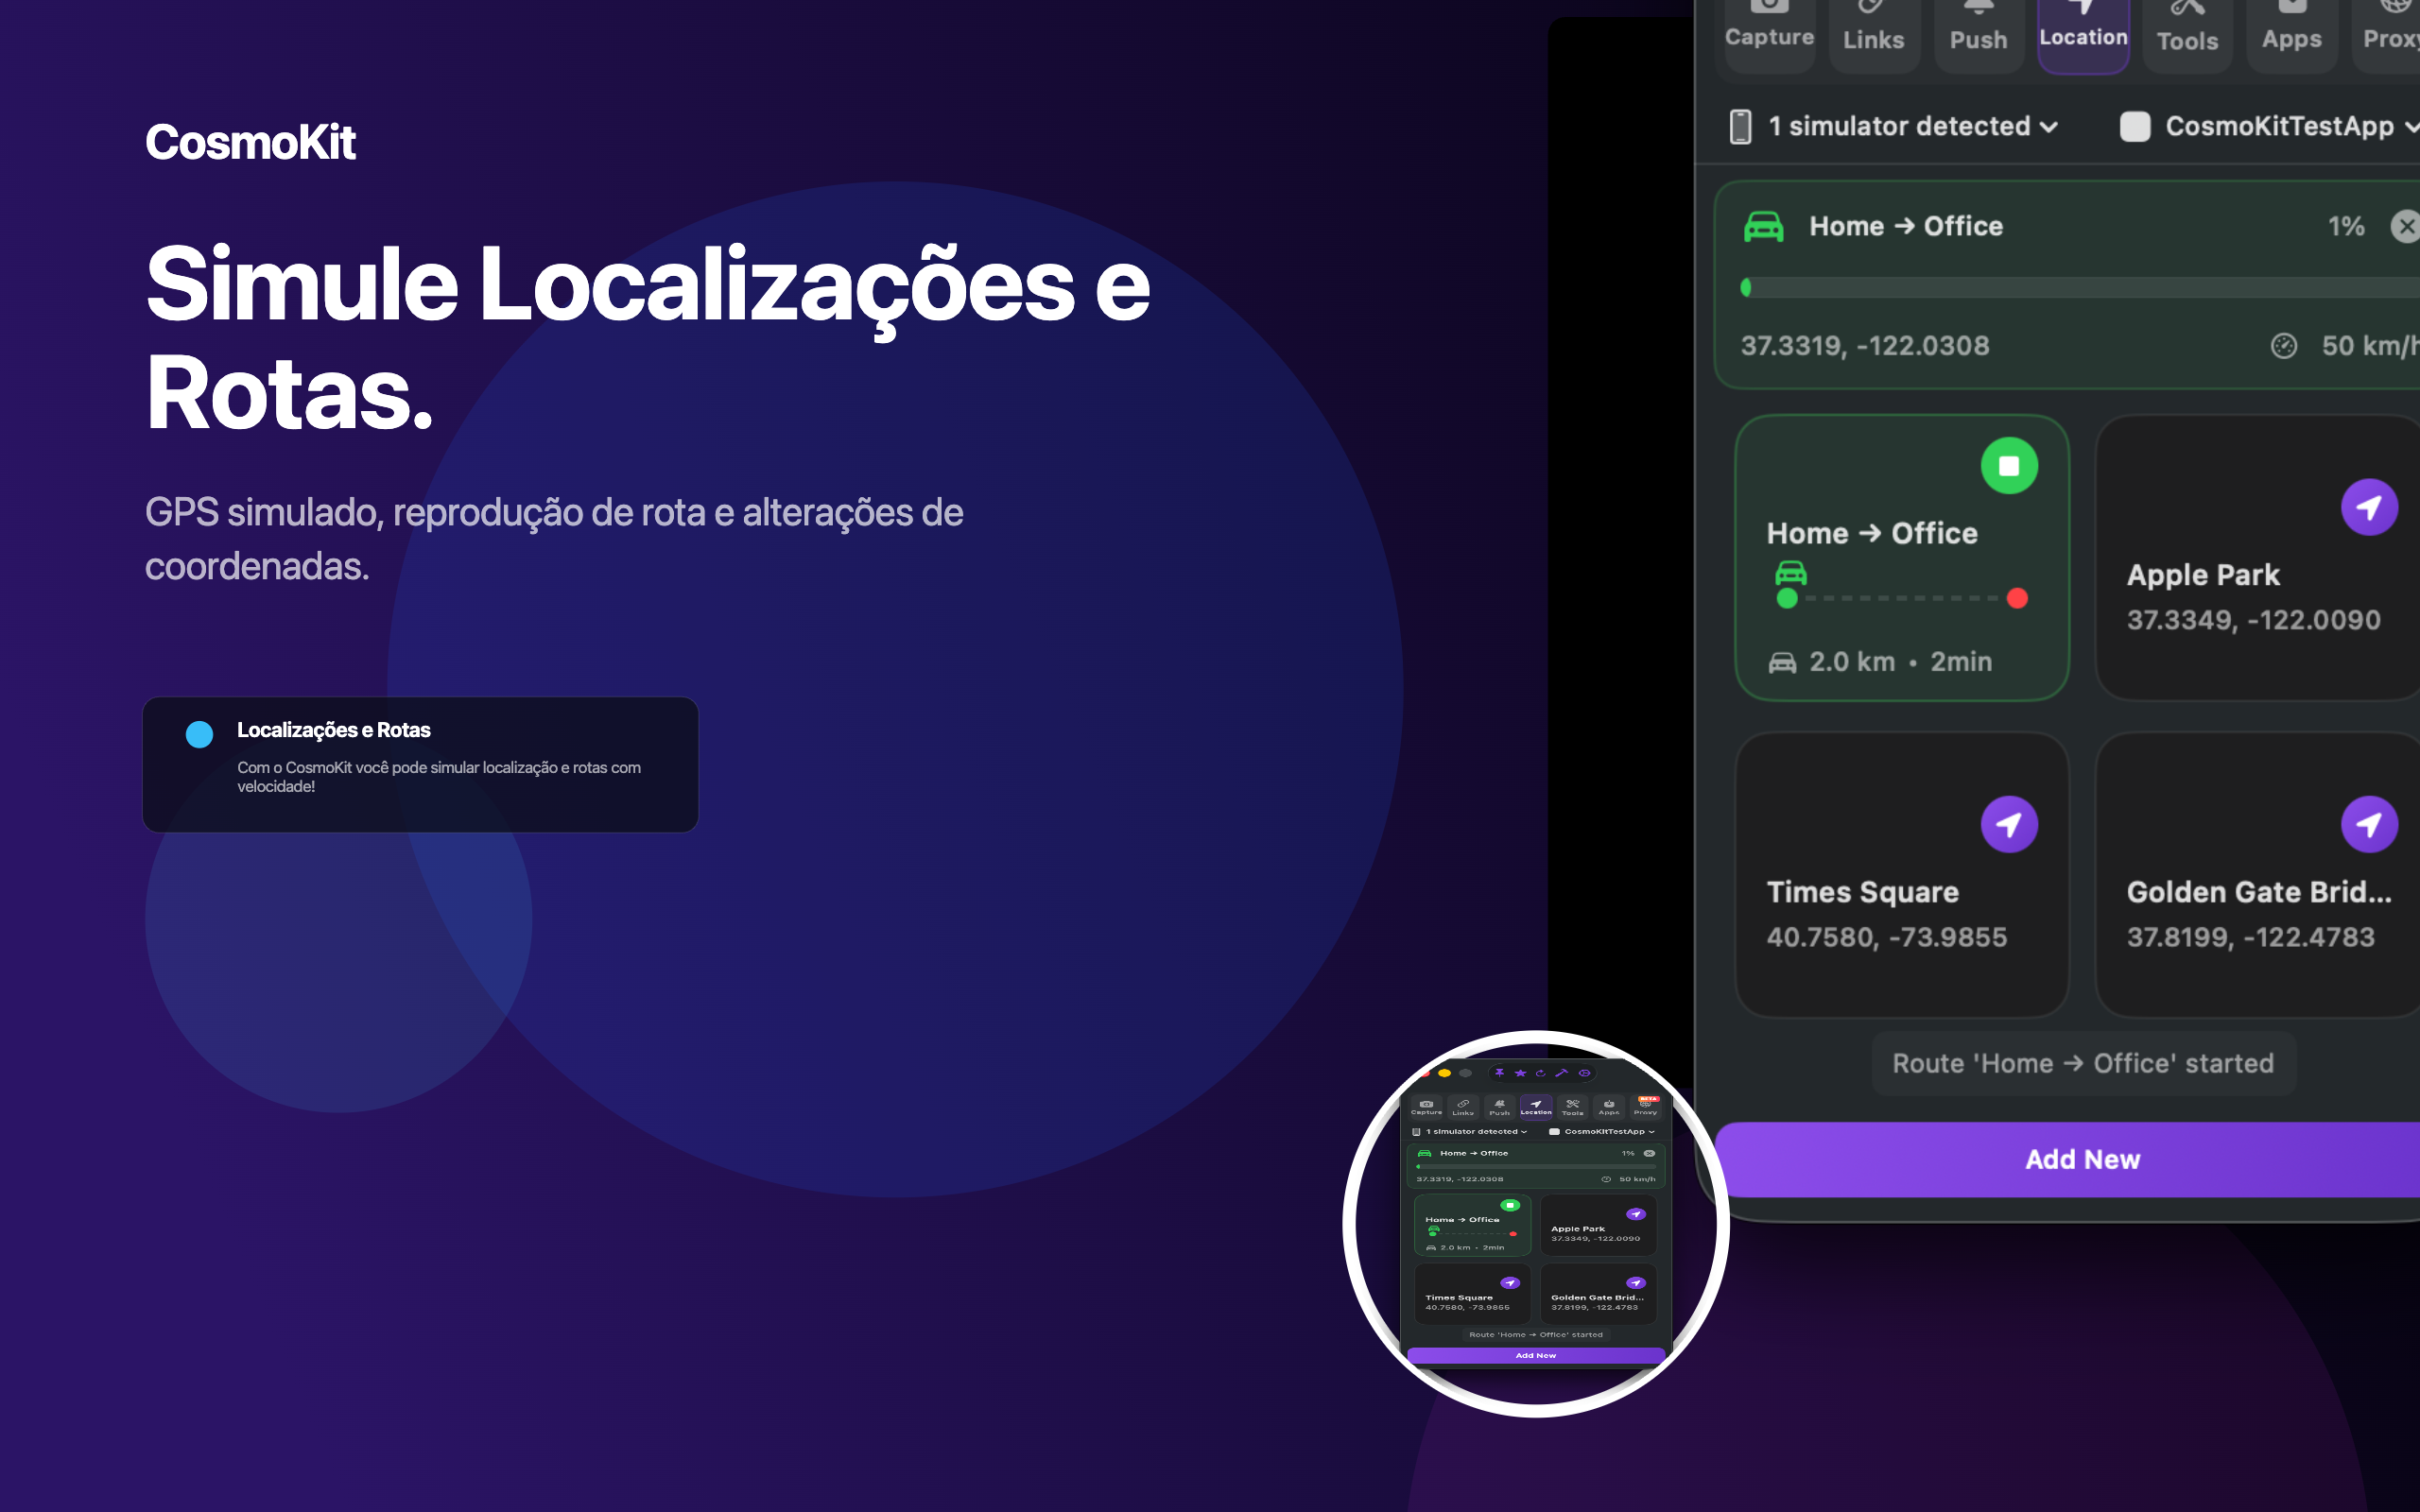This screenshot has height=1512, width=2420.
Task: Click the speedometer icon beside 50 km/h in the large panel
Action: 2284,346
